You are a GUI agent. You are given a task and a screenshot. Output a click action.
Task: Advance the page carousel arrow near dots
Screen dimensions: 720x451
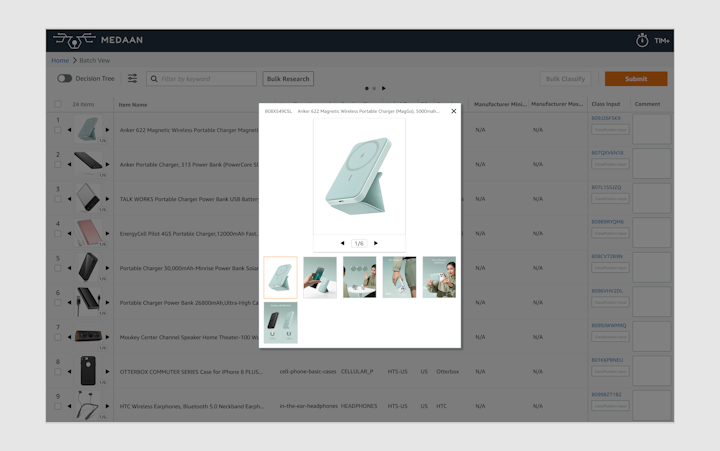tap(384, 88)
